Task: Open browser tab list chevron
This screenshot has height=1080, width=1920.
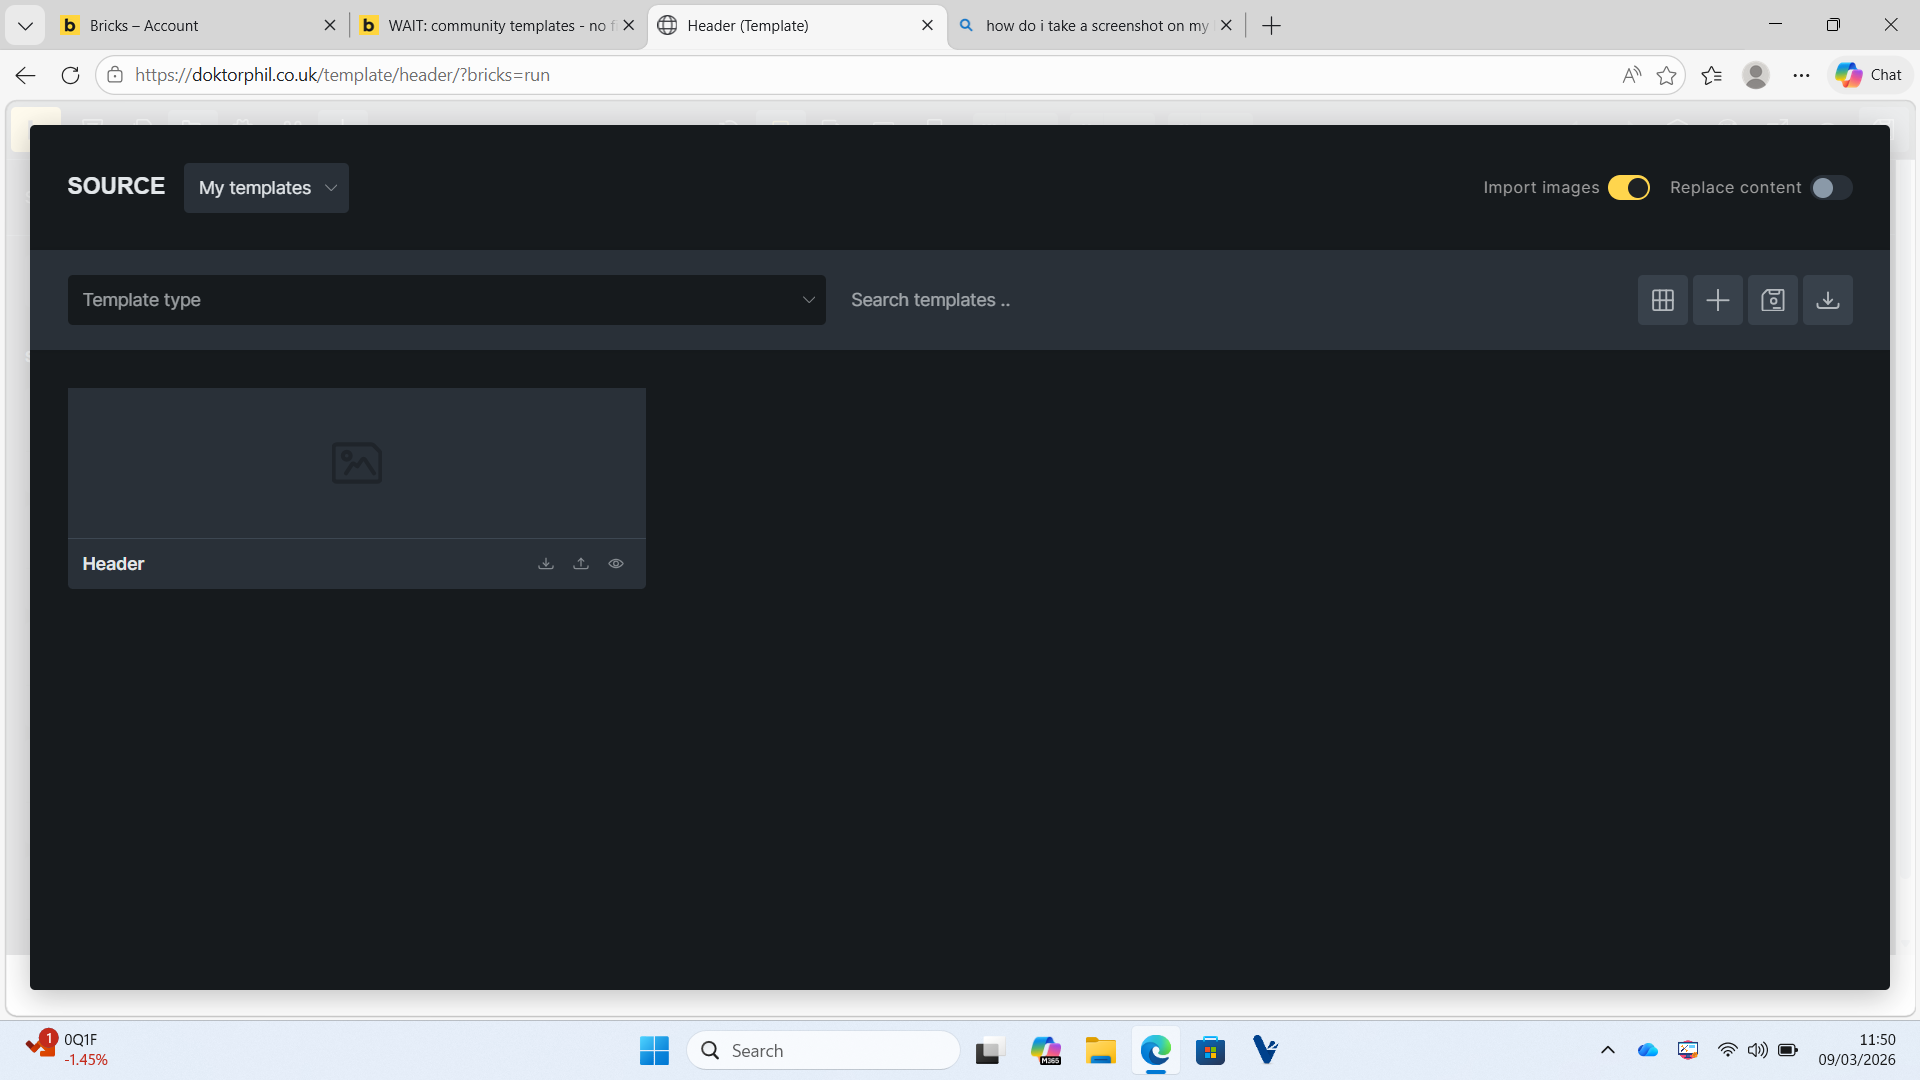Action: tap(25, 26)
